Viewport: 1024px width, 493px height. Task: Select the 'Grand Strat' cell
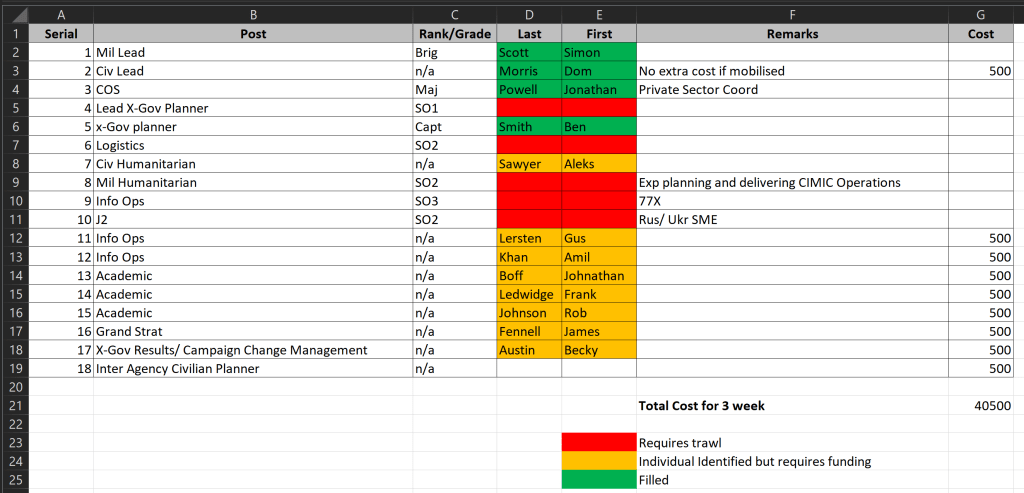pyautogui.click(x=253, y=332)
